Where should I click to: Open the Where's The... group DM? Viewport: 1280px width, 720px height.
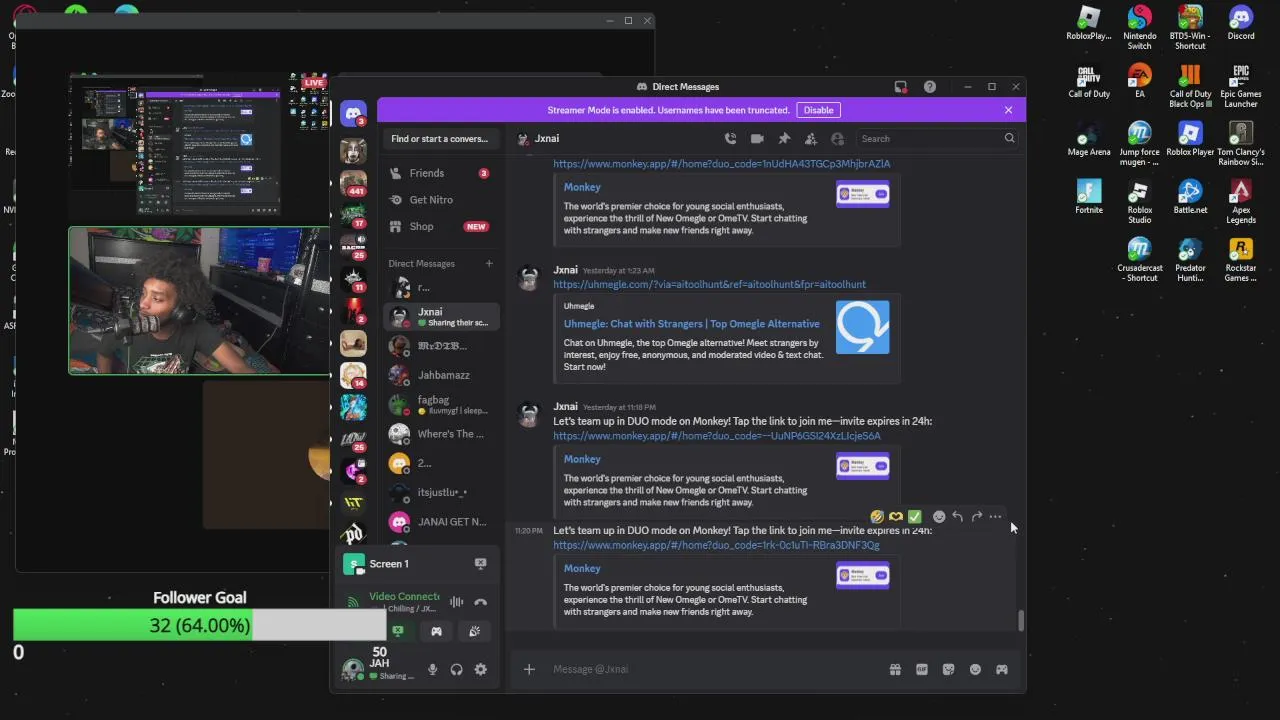441,434
